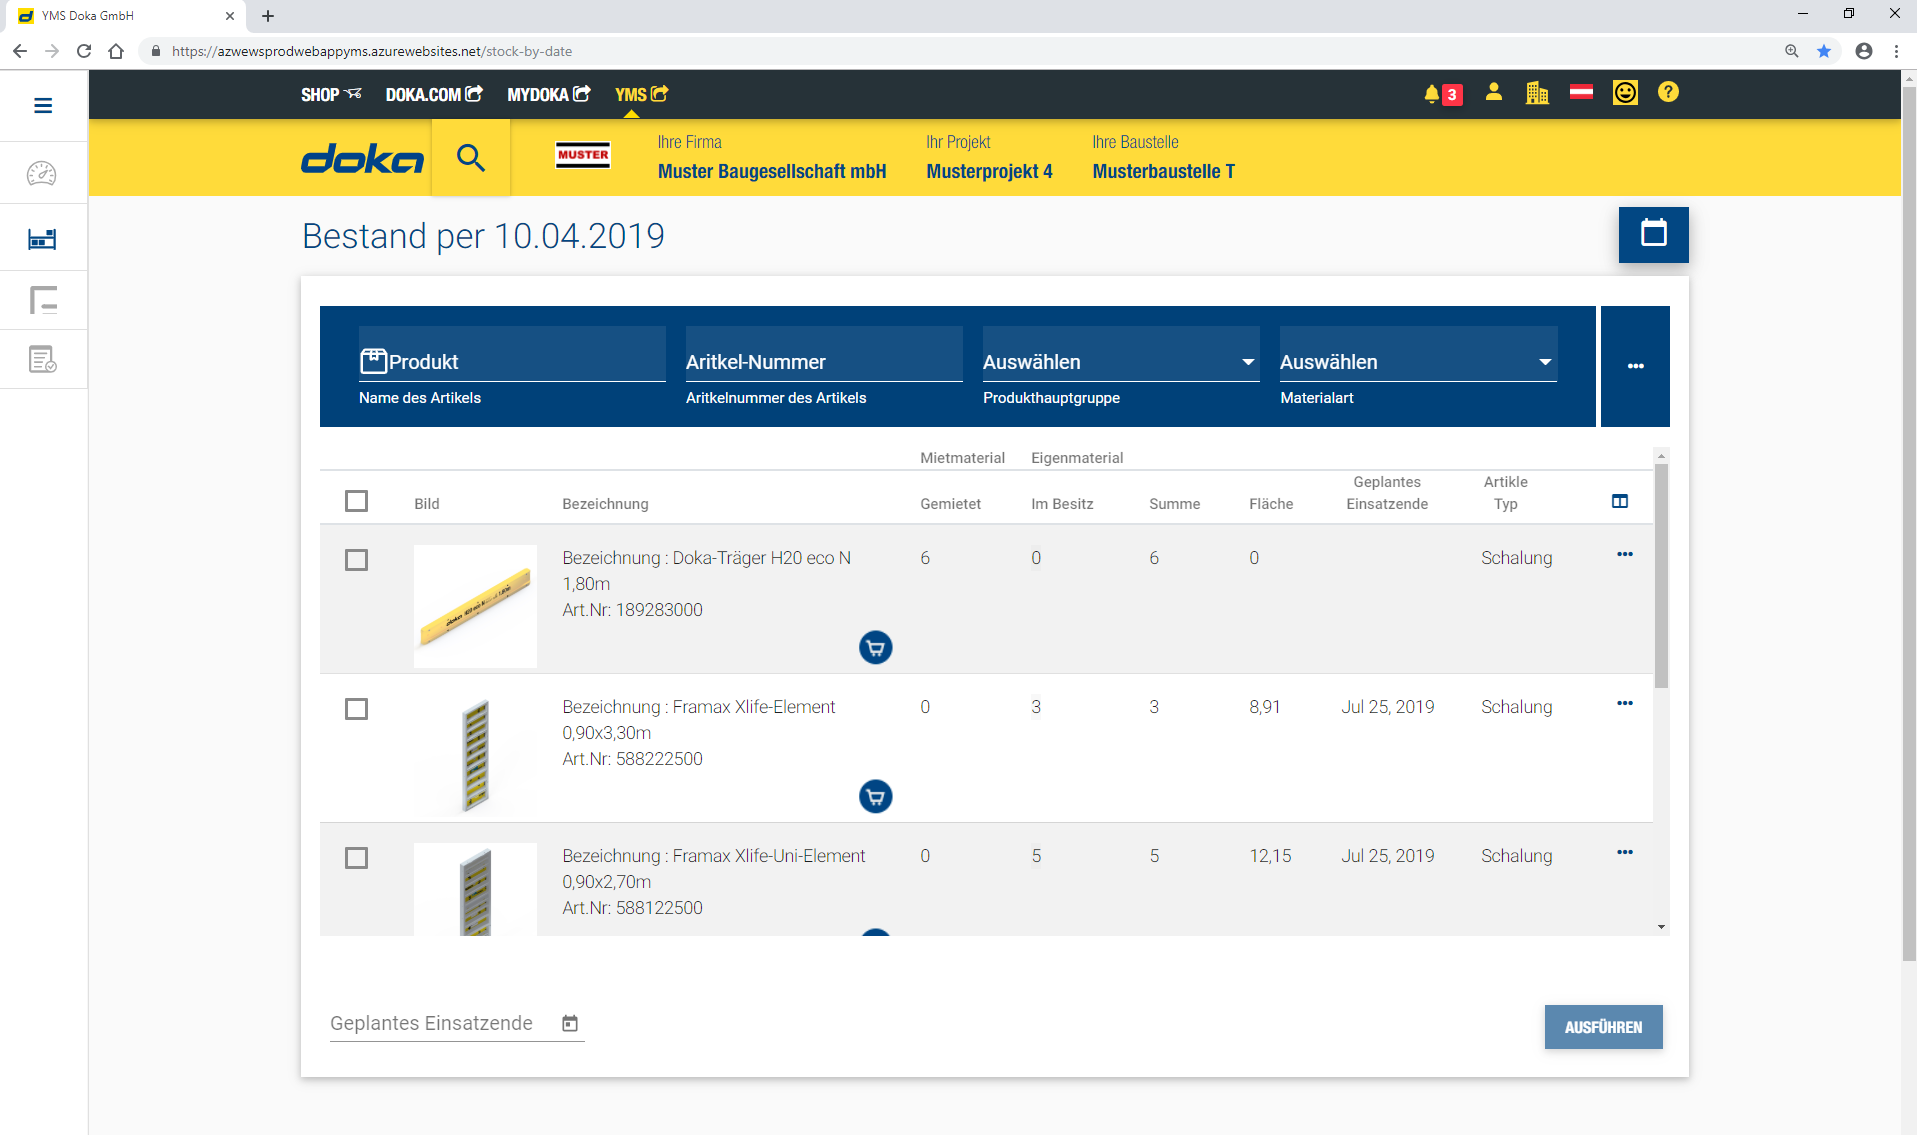
Task: Check the Doka-Träger H20 eco N row
Action: [x=356, y=560]
